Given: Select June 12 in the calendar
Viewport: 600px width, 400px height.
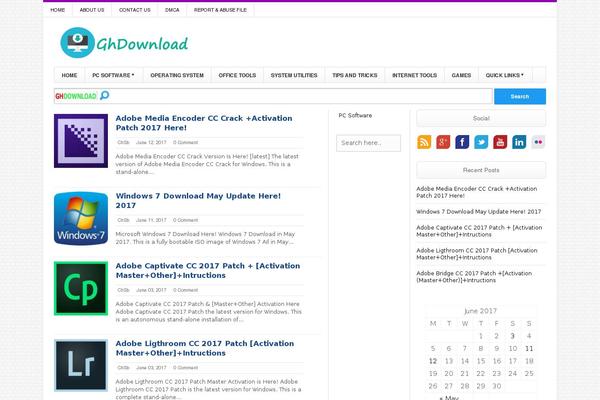Looking at the screenshot, I should click(x=433, y=361).
